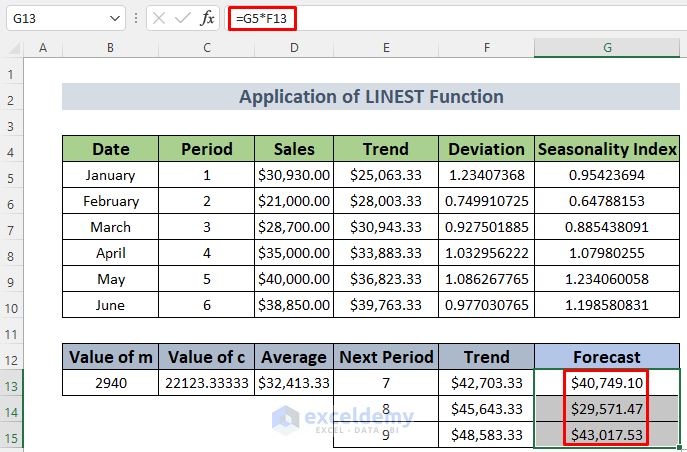This screenshot has width=687, height=452.
Task: Select the Average cell showing $32,413.33
Action: pyautogui.click(x=294, y=383)
